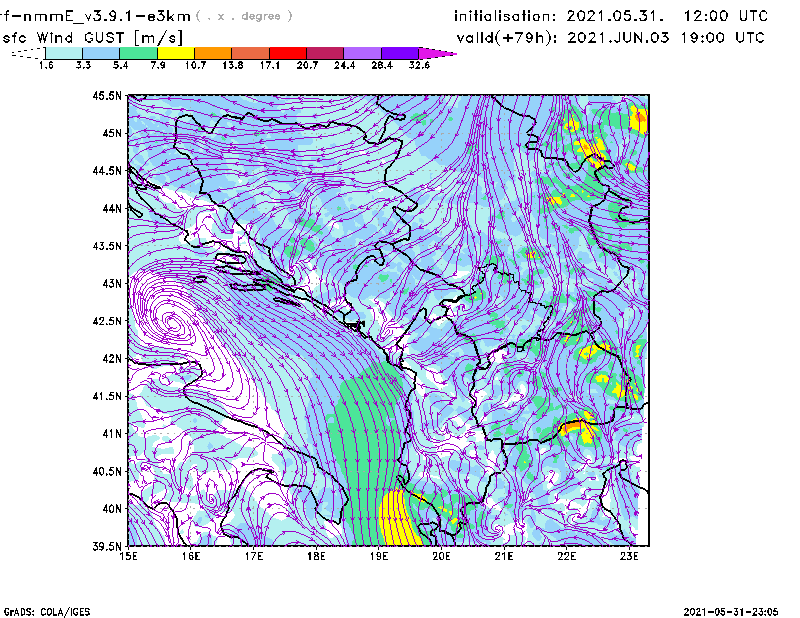Select the orange 10.7–13.8 legend swatch
This screenshot has width=800, height=618.
click(213, 53)
